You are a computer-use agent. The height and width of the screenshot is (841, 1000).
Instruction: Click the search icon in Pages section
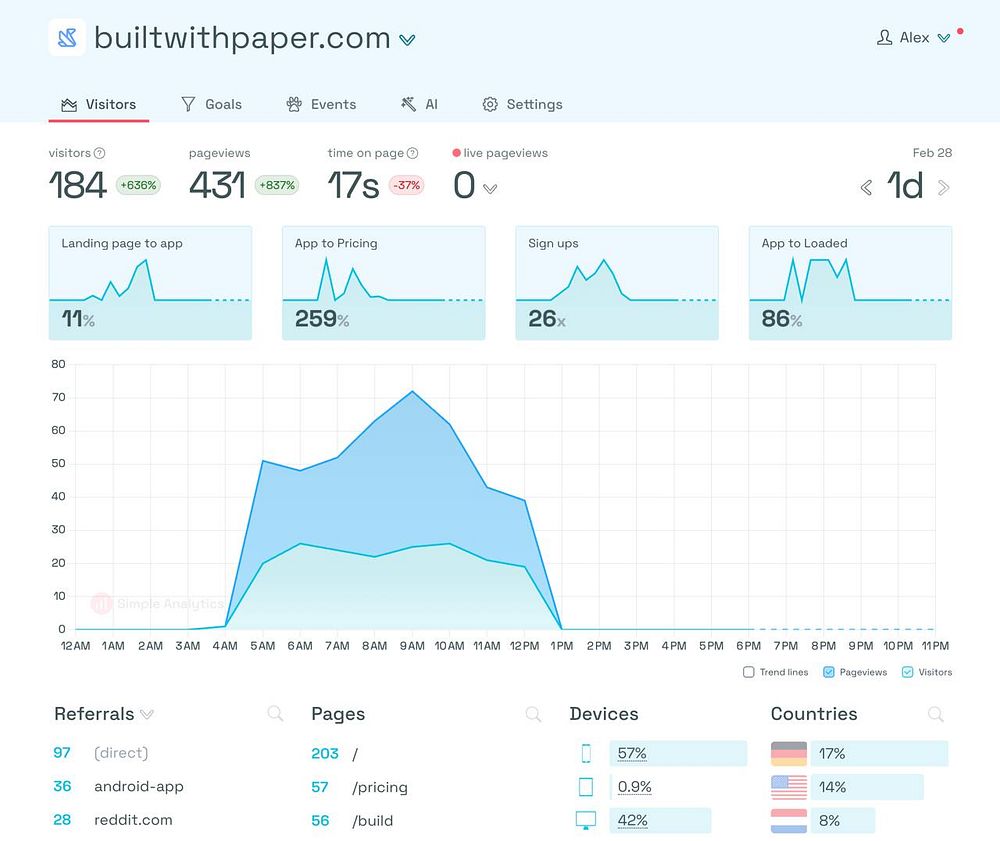[533, 714]
